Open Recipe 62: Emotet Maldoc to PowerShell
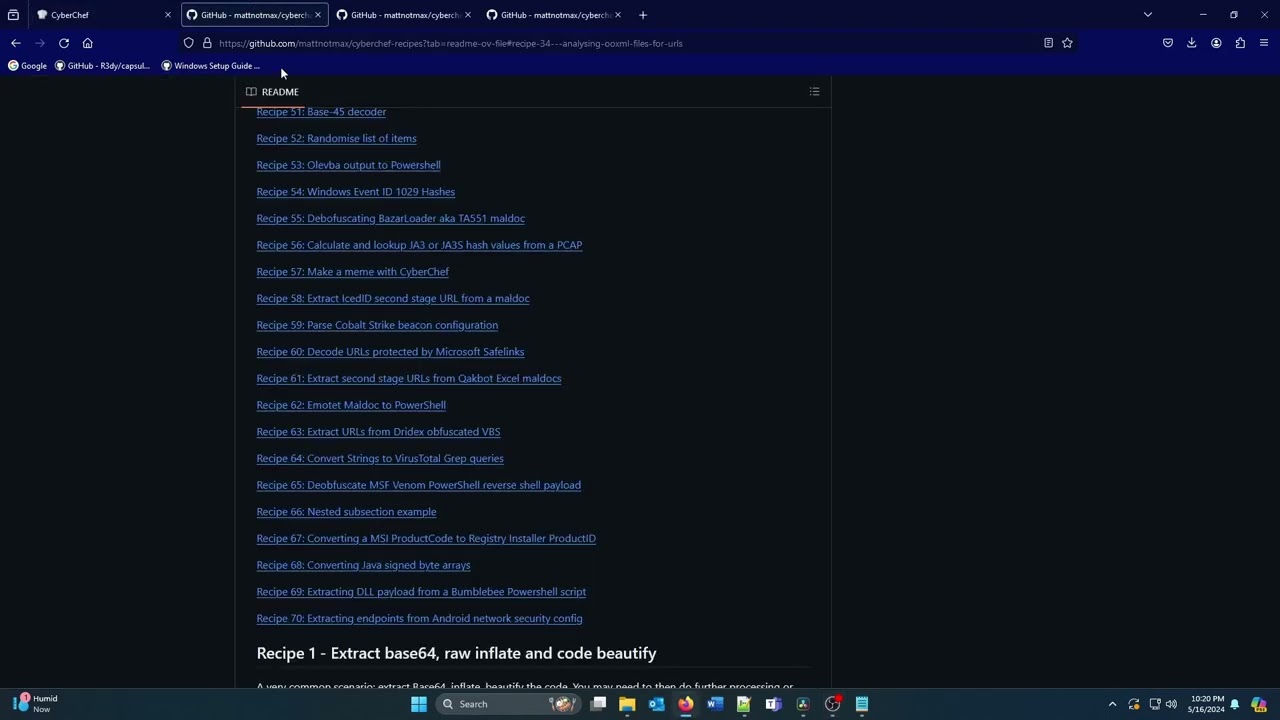The height and width of the screenshot is (720, 1280). tap(351, 405)
